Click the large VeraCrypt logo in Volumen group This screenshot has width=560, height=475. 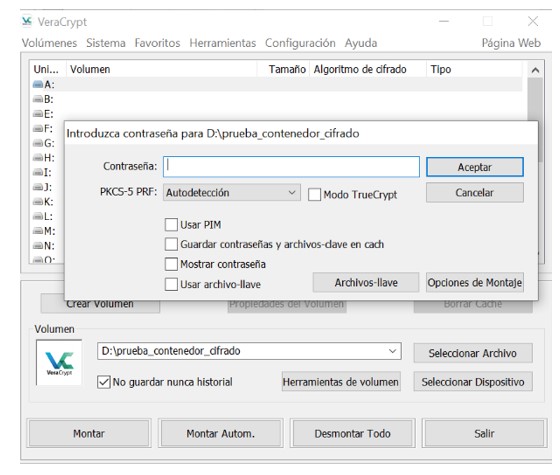point(59,362)
